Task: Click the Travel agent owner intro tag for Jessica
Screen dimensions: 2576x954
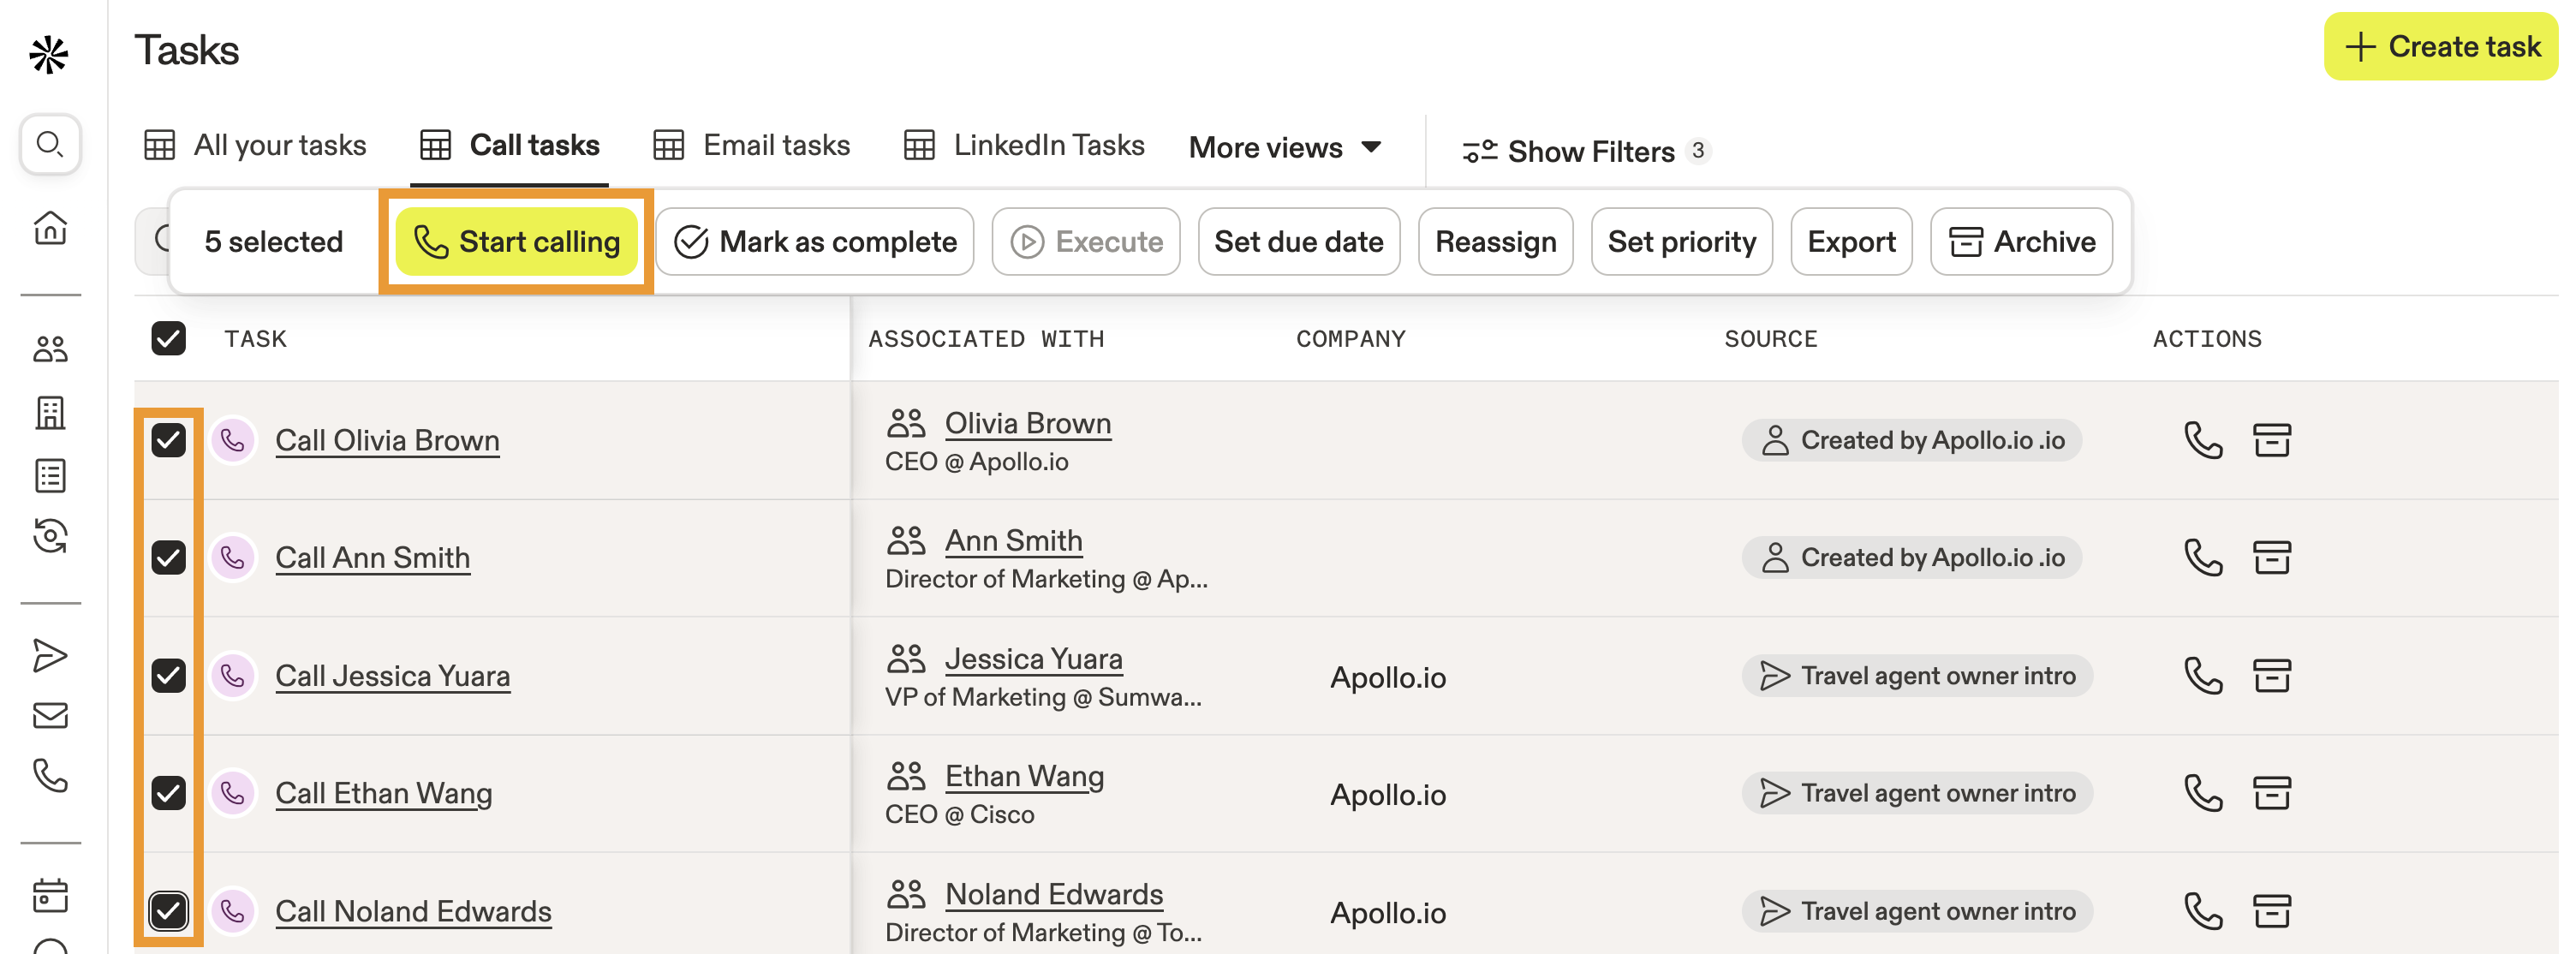Action: 1916,676
